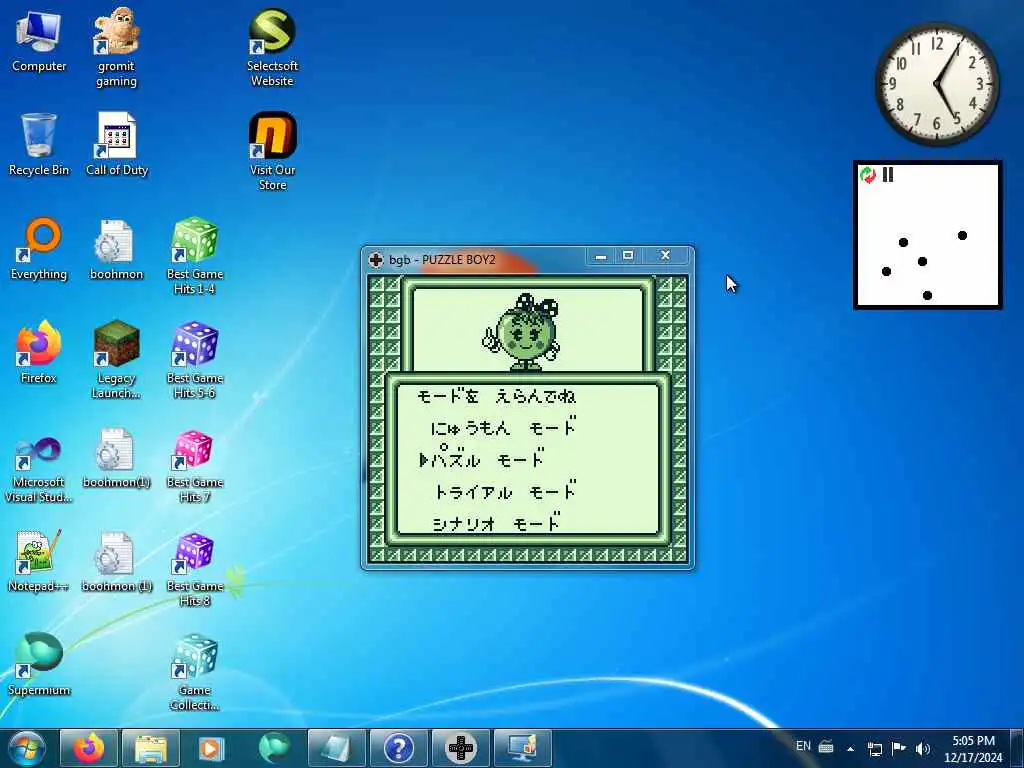Screen dimensions: 1024x768
Task: Click the パズル モード menu option
Action: [482, 457]
